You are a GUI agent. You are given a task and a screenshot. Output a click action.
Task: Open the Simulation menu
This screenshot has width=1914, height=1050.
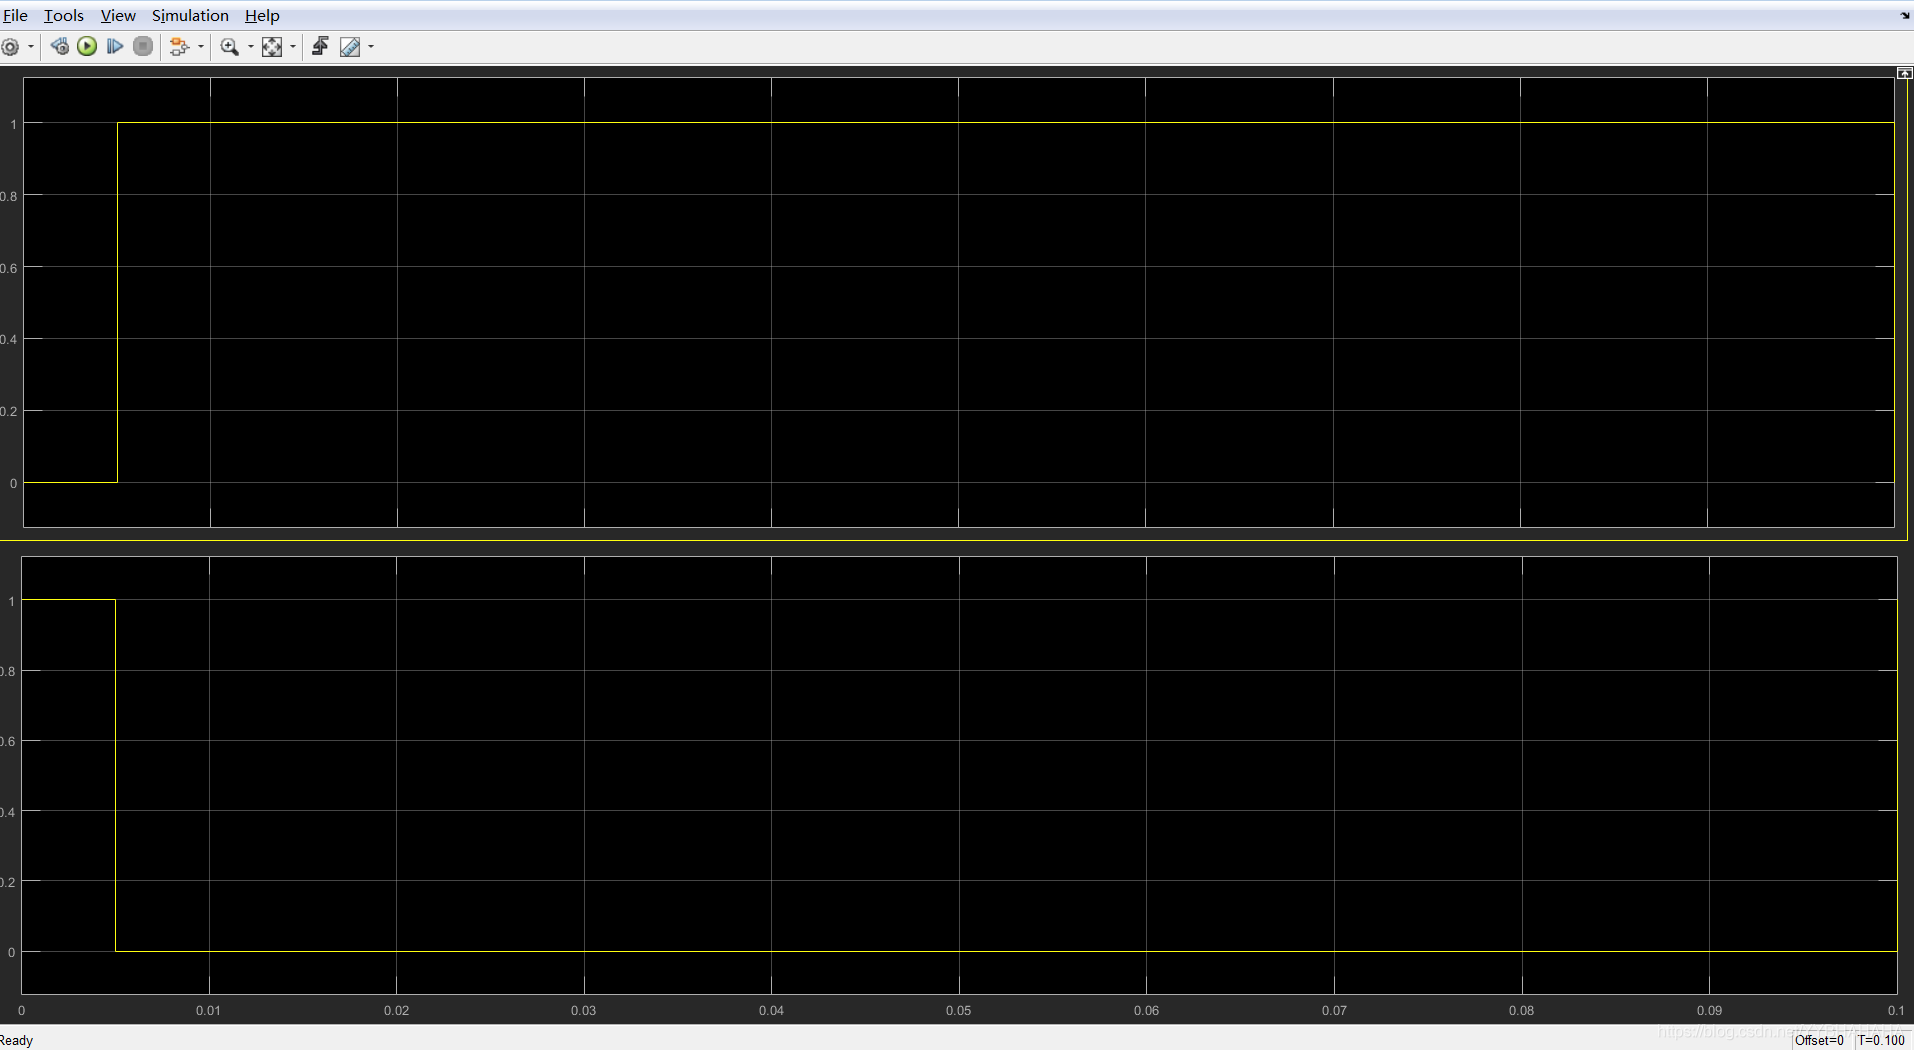pos(190,15)
